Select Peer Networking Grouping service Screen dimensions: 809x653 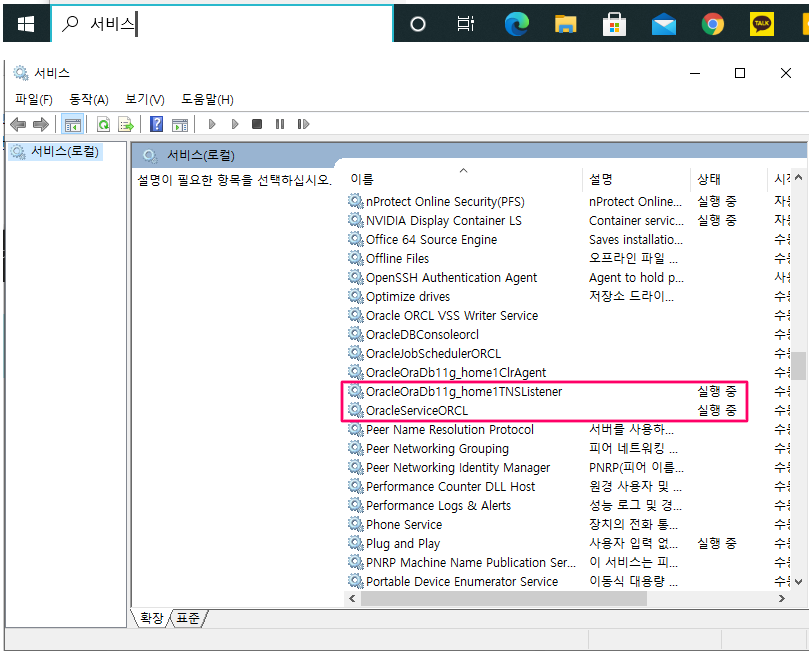[438, 449]
